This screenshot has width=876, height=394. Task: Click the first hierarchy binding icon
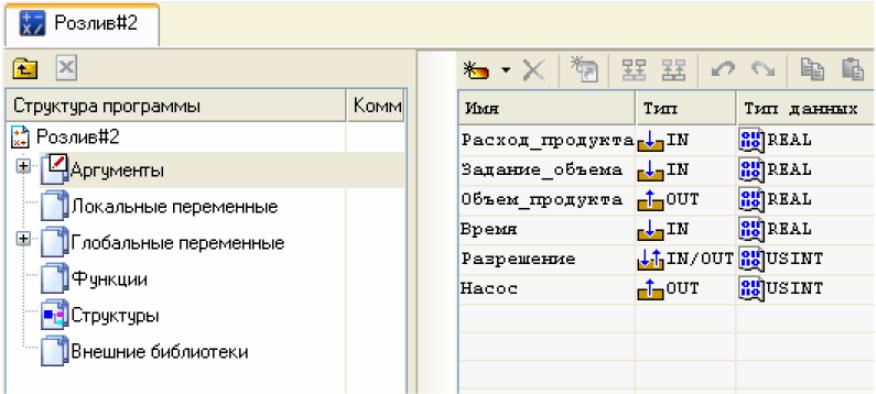[x=634, y=71]
